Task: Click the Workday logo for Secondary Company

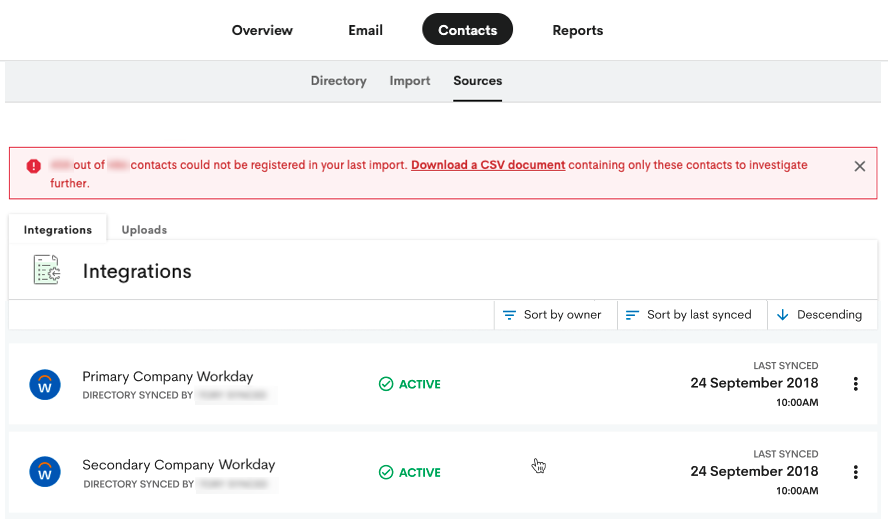Action: pyautogui.click(x=45, y=472)
